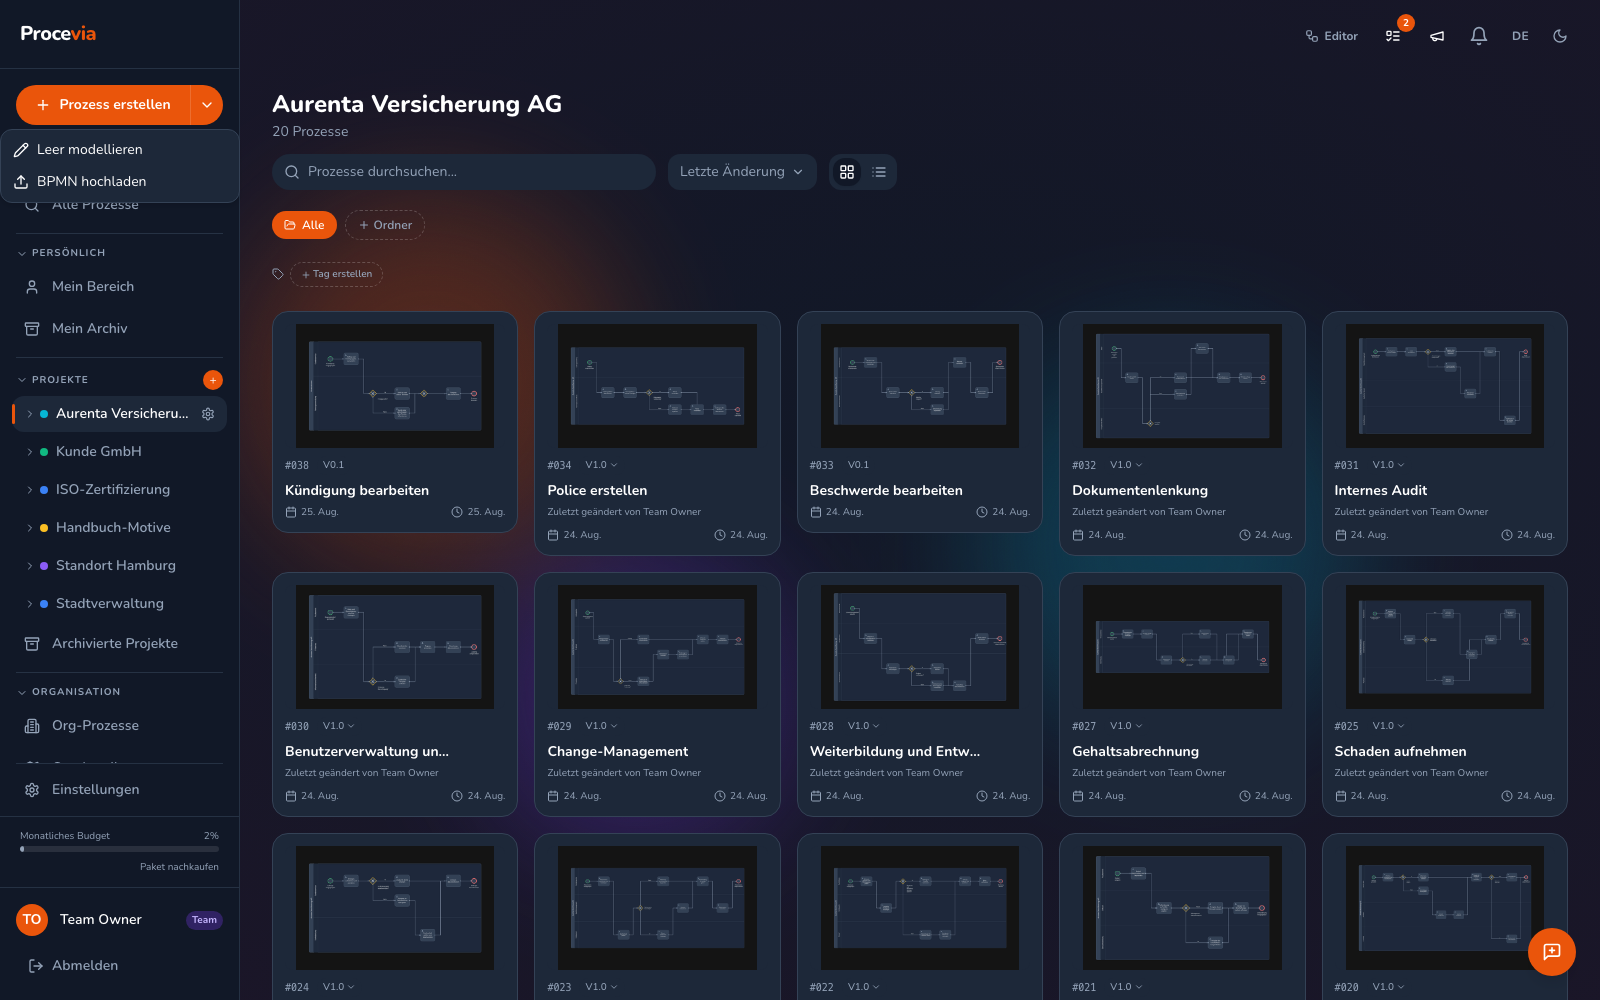Focus the Prozesse durchsuchen search field
The width and height of the screenshot is (1600, 1000).
tap(464, 172)
